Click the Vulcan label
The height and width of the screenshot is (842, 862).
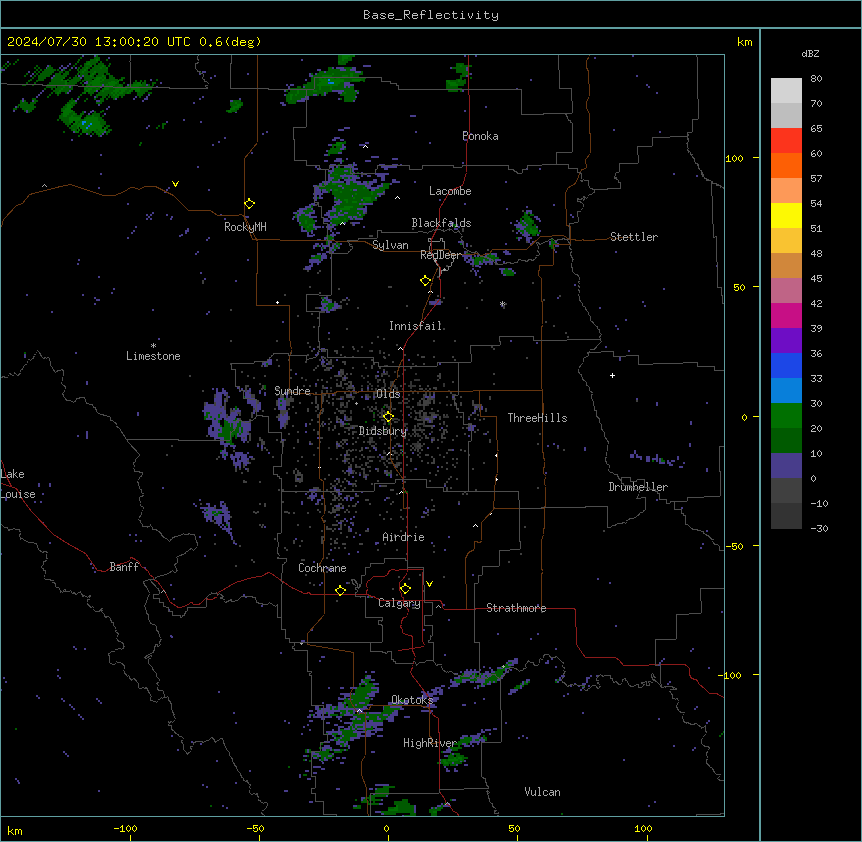(x=543, y=792)
